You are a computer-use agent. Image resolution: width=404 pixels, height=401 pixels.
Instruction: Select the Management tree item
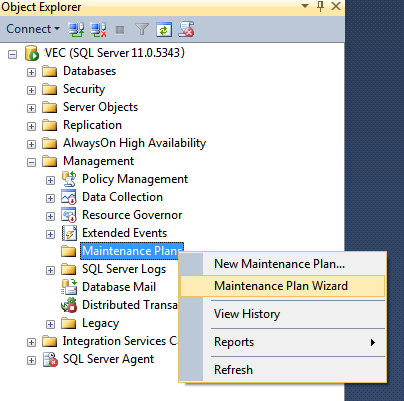click(x=98, y=161)
